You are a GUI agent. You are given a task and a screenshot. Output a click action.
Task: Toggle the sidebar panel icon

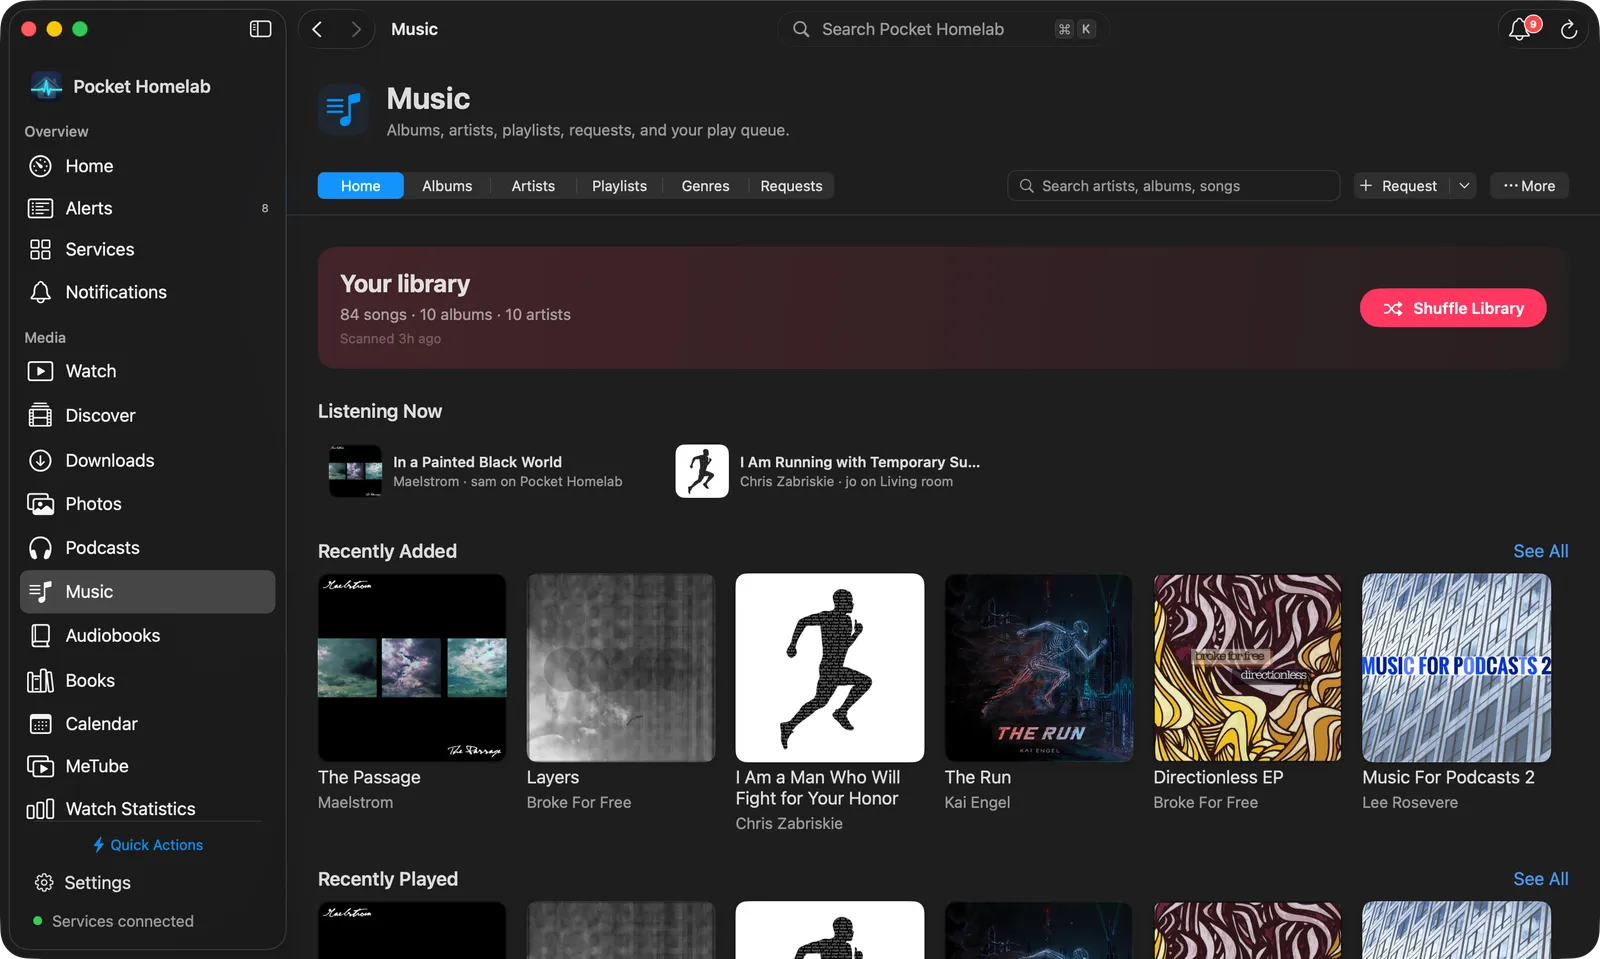click(x=260, y=29)
